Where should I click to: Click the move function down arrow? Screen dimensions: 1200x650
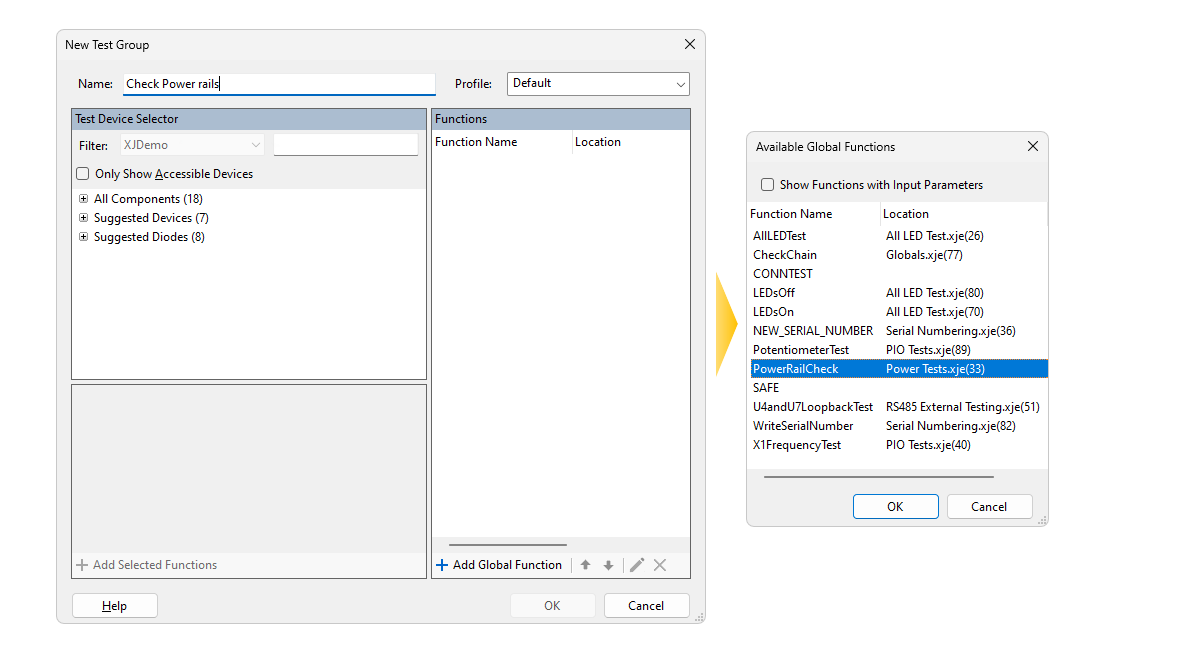point(608,565)
